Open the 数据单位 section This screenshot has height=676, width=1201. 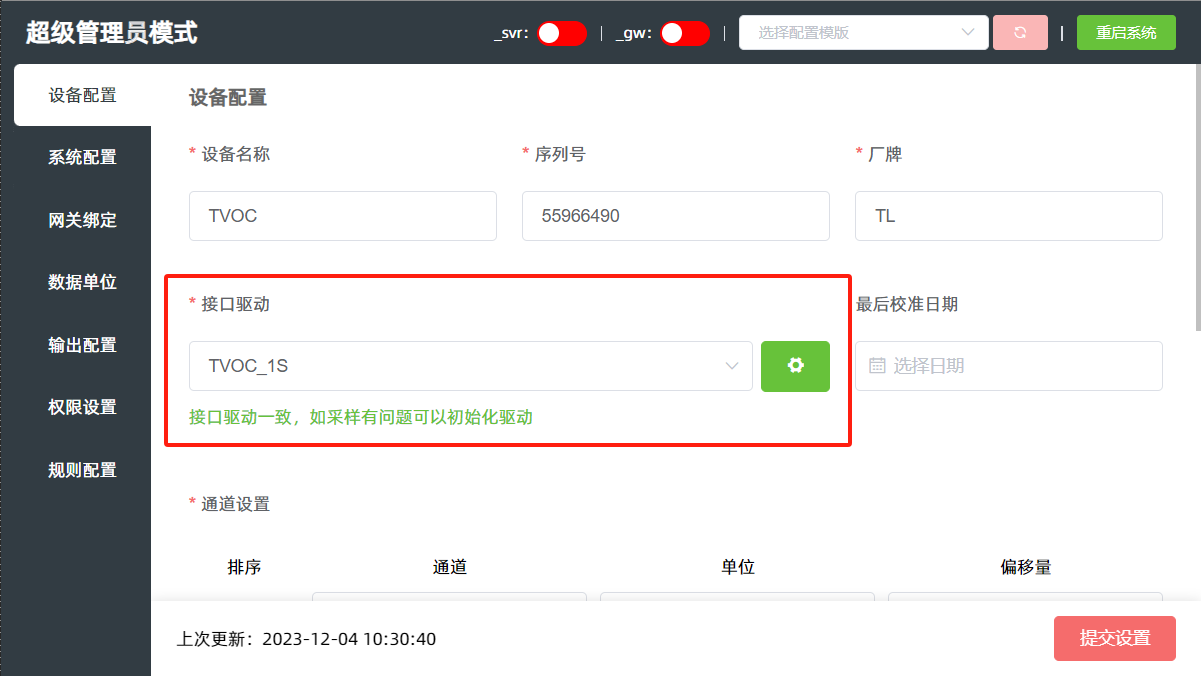(80, 282)
